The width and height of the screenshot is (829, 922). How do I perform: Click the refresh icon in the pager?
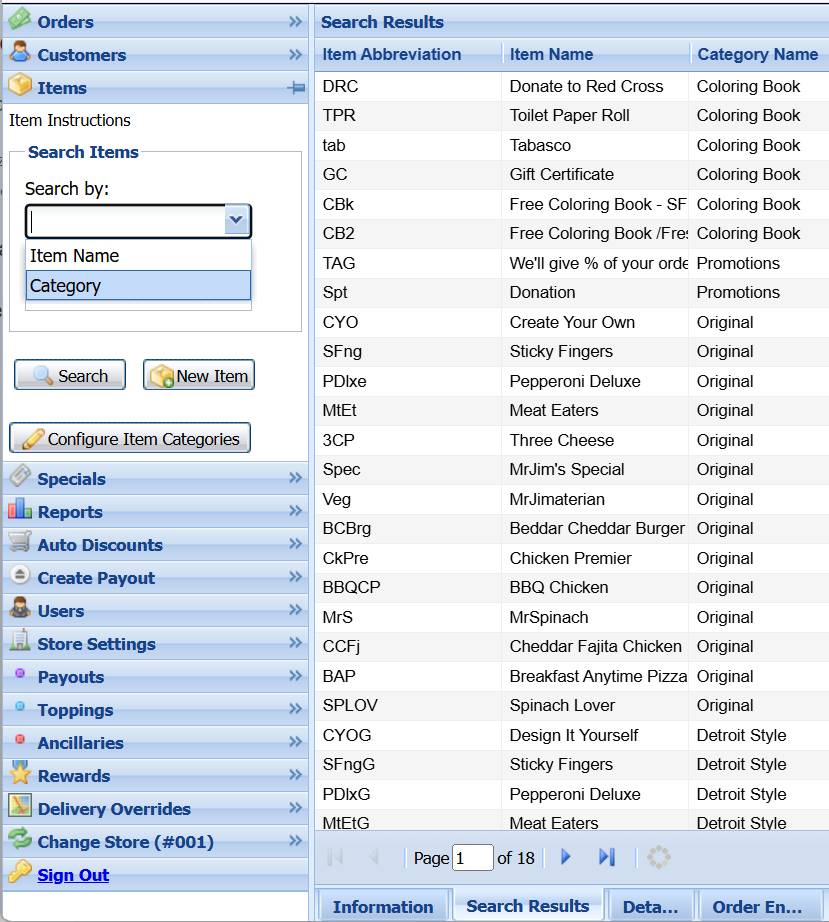(x=658, y=857)
